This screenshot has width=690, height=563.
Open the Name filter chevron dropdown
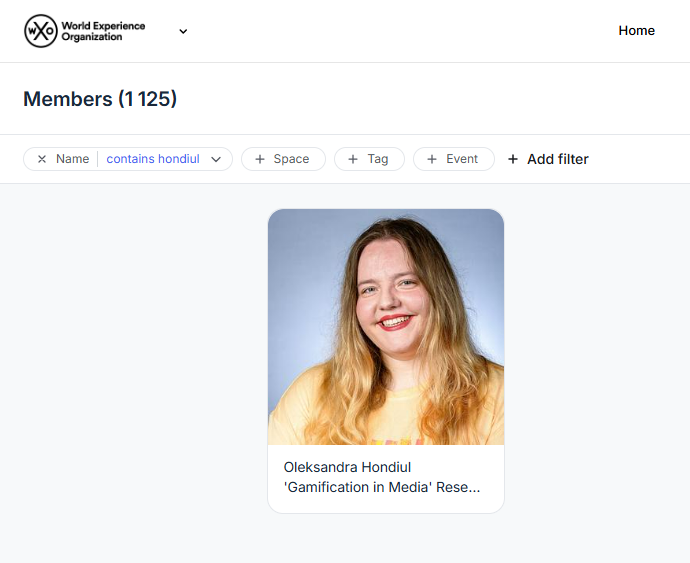[x=216, y=159]
